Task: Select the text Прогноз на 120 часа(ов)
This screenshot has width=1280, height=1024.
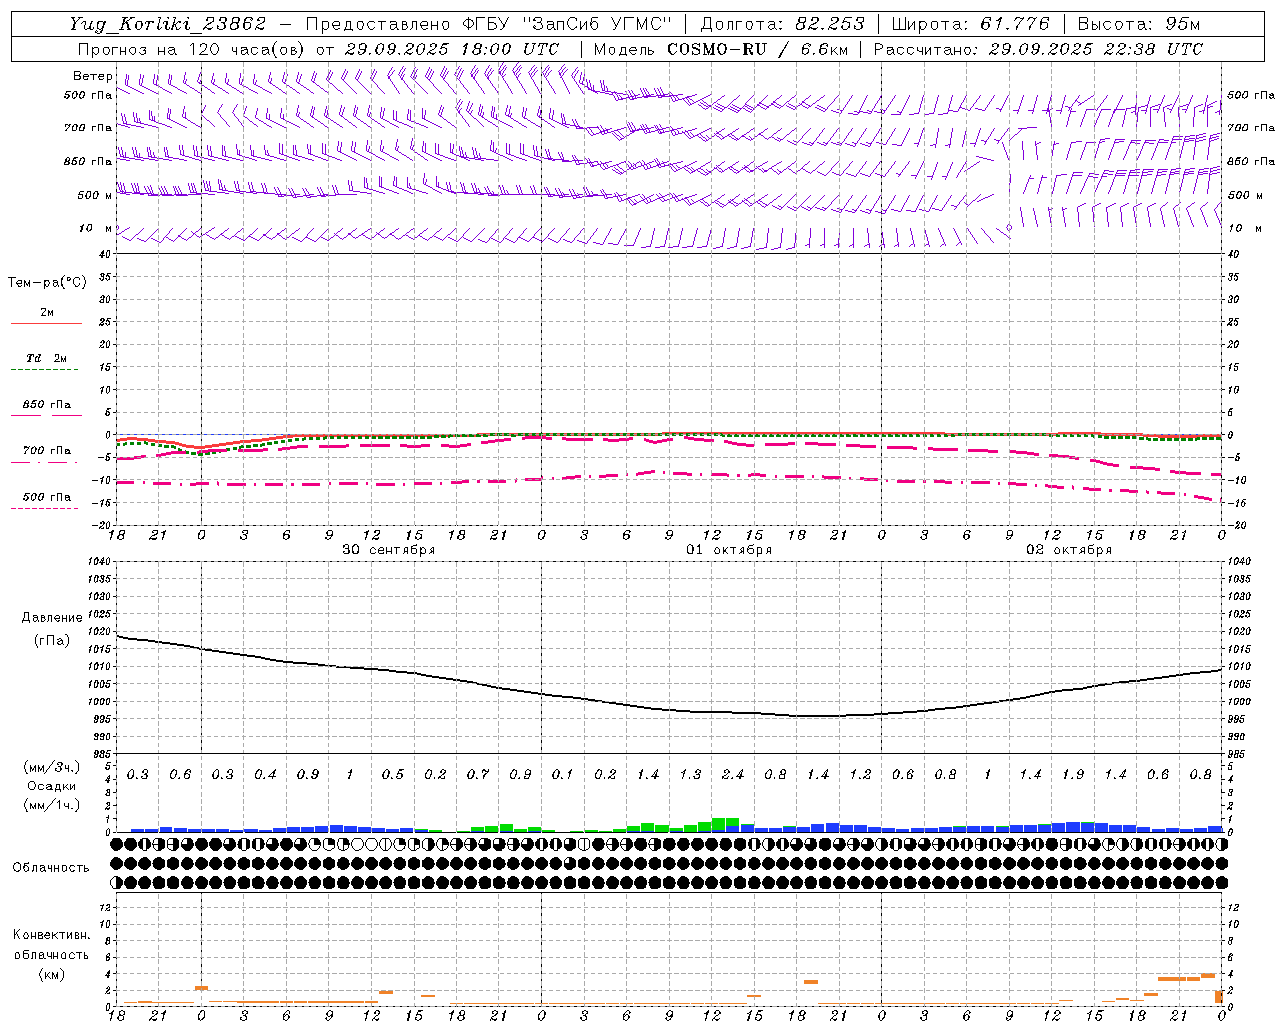Action: 192,49
